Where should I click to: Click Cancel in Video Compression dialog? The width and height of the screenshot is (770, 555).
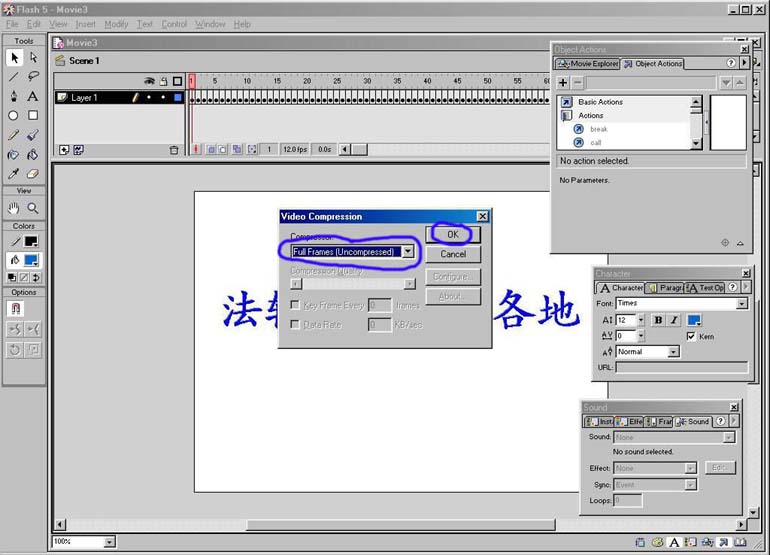[453, 254]
